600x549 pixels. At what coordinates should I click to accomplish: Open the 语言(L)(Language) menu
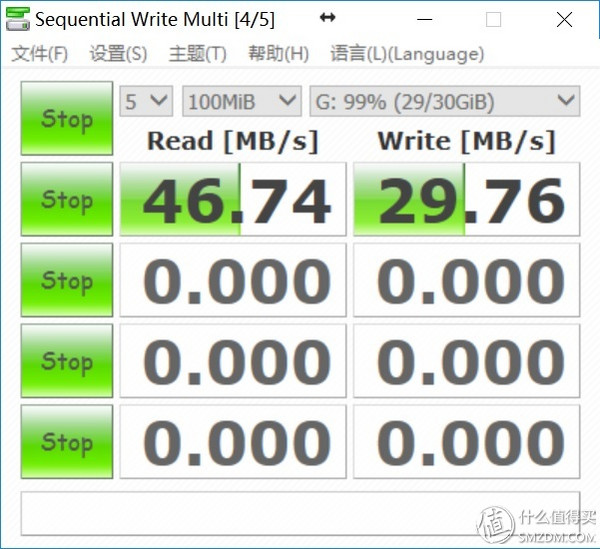coord(407,54)
